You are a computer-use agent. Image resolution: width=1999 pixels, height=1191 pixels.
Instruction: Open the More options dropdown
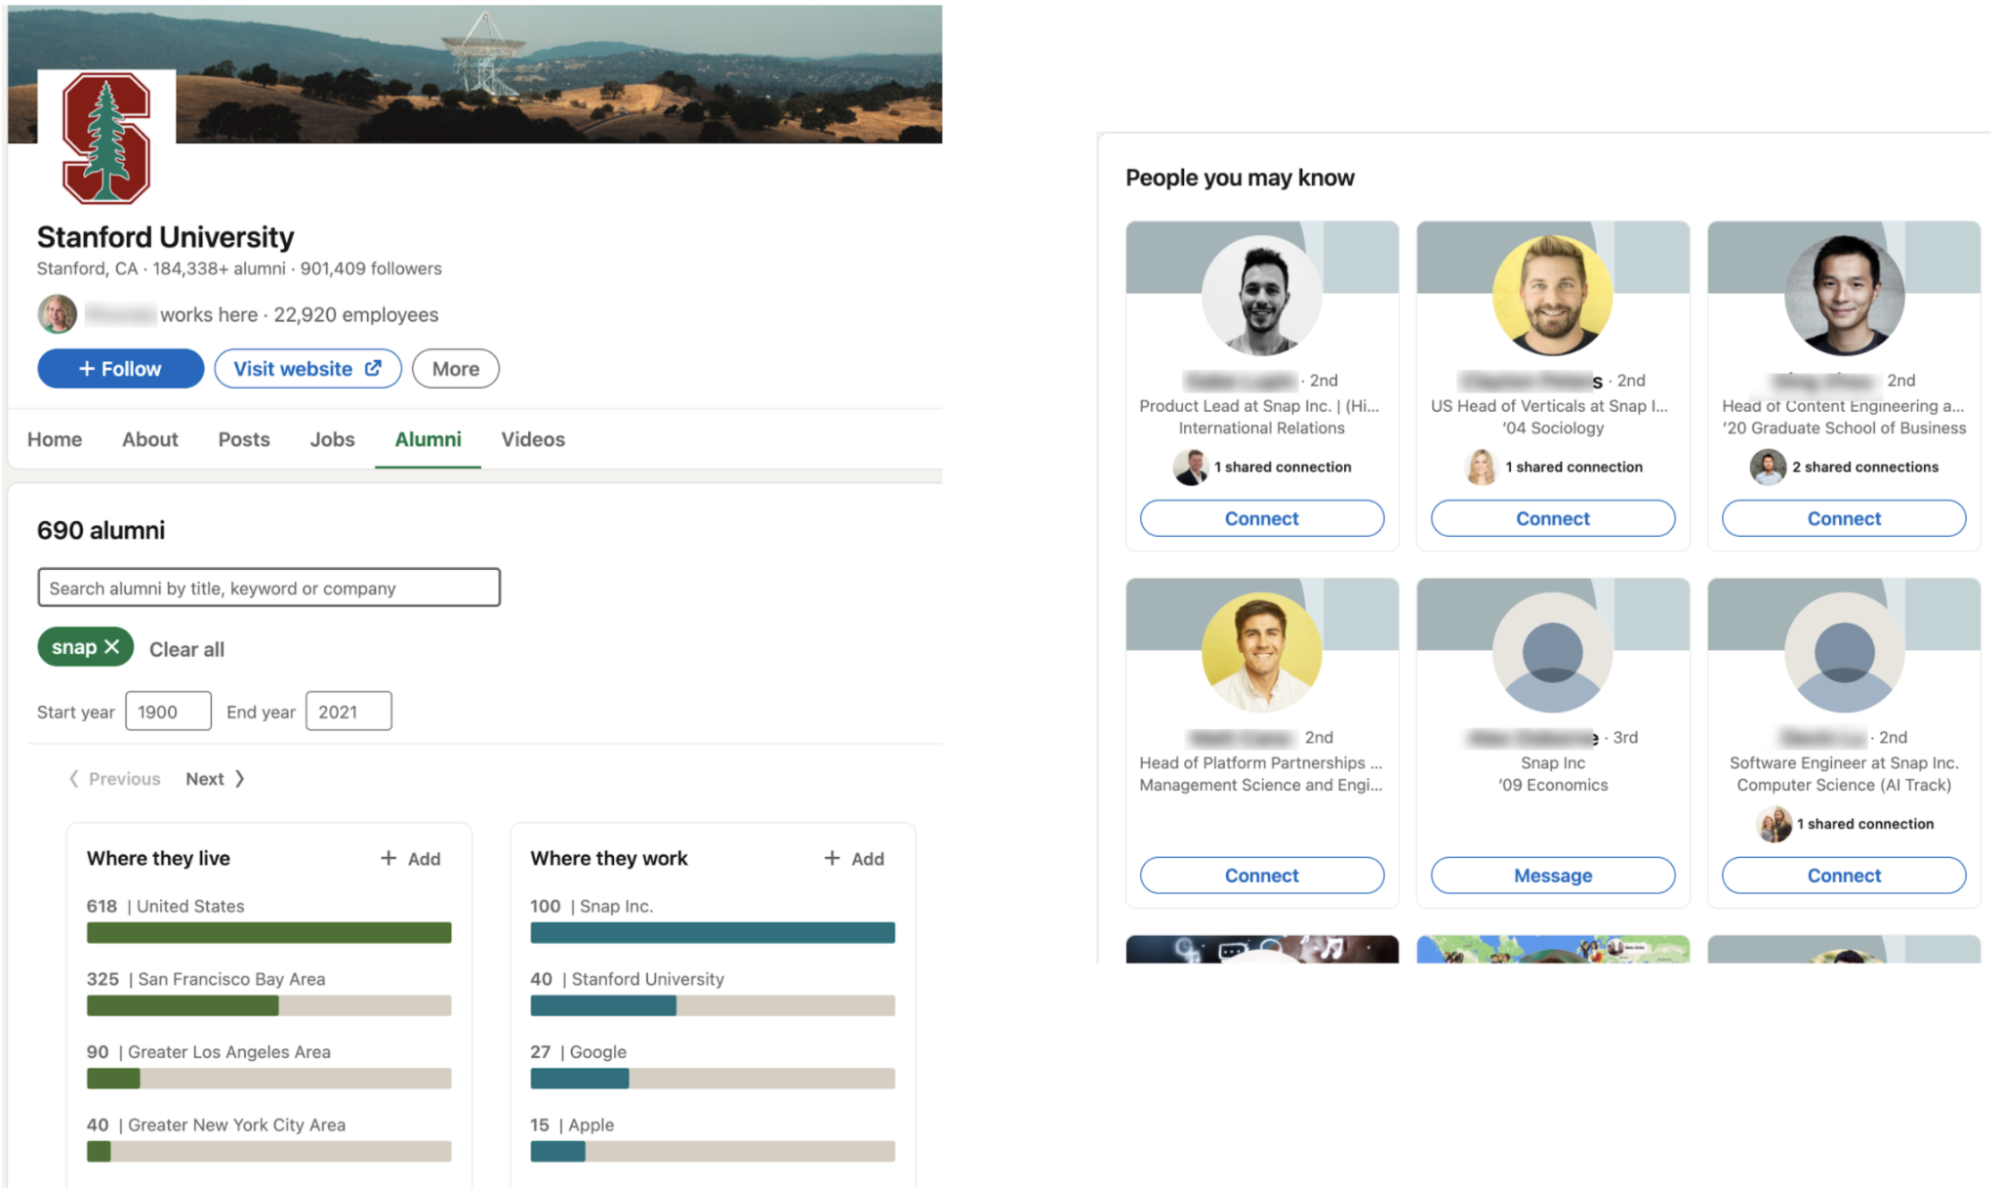click(455, 369)
